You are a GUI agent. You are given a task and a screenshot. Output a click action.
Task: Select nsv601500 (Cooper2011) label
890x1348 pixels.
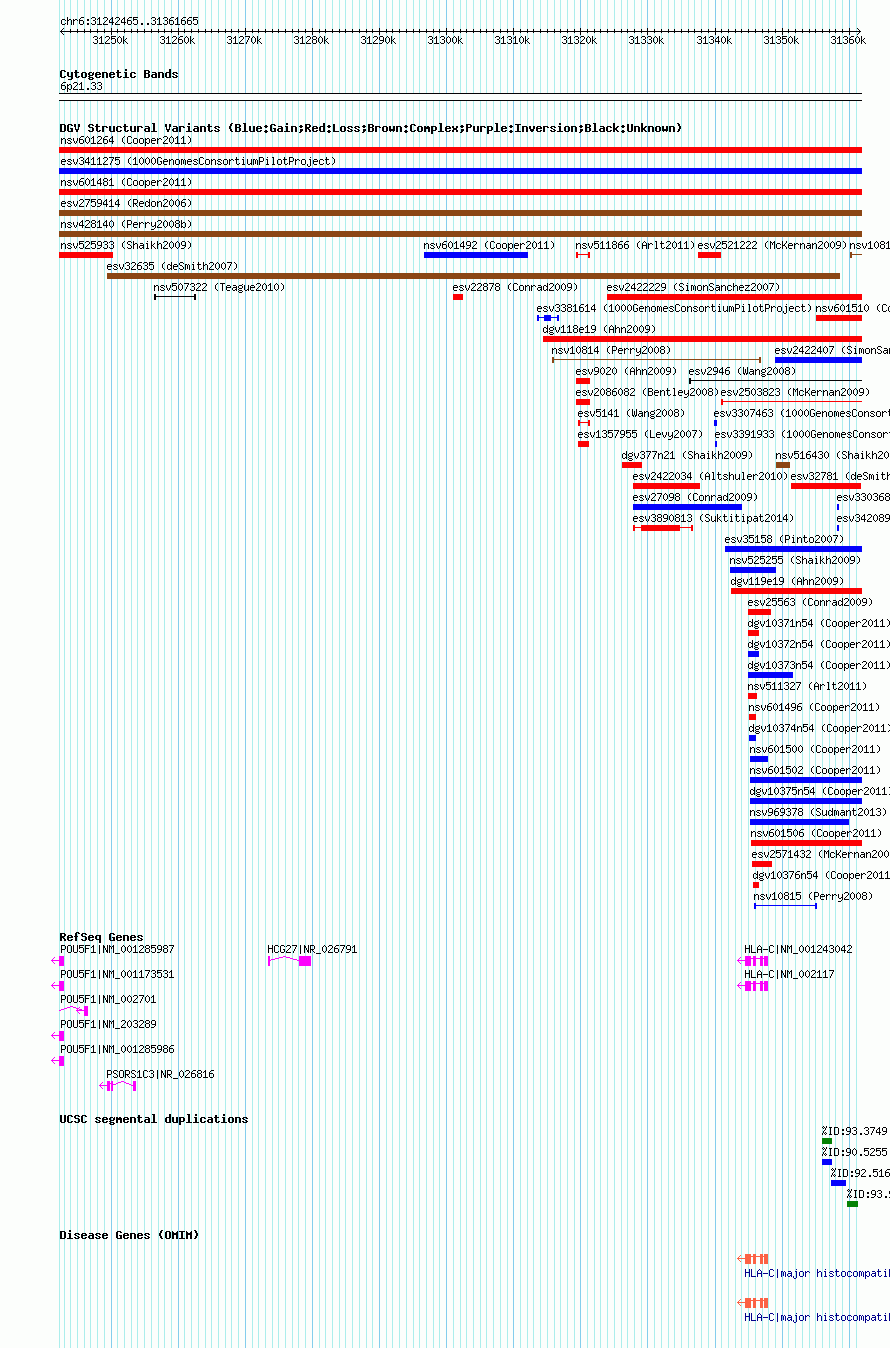815,749
